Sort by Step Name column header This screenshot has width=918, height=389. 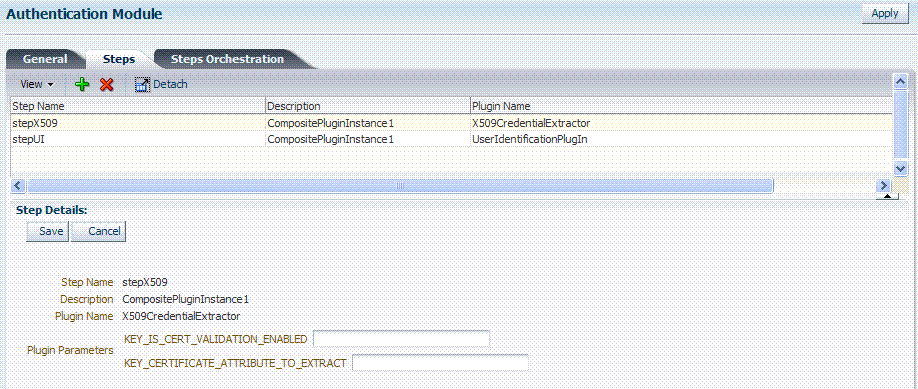pos(138,106)
